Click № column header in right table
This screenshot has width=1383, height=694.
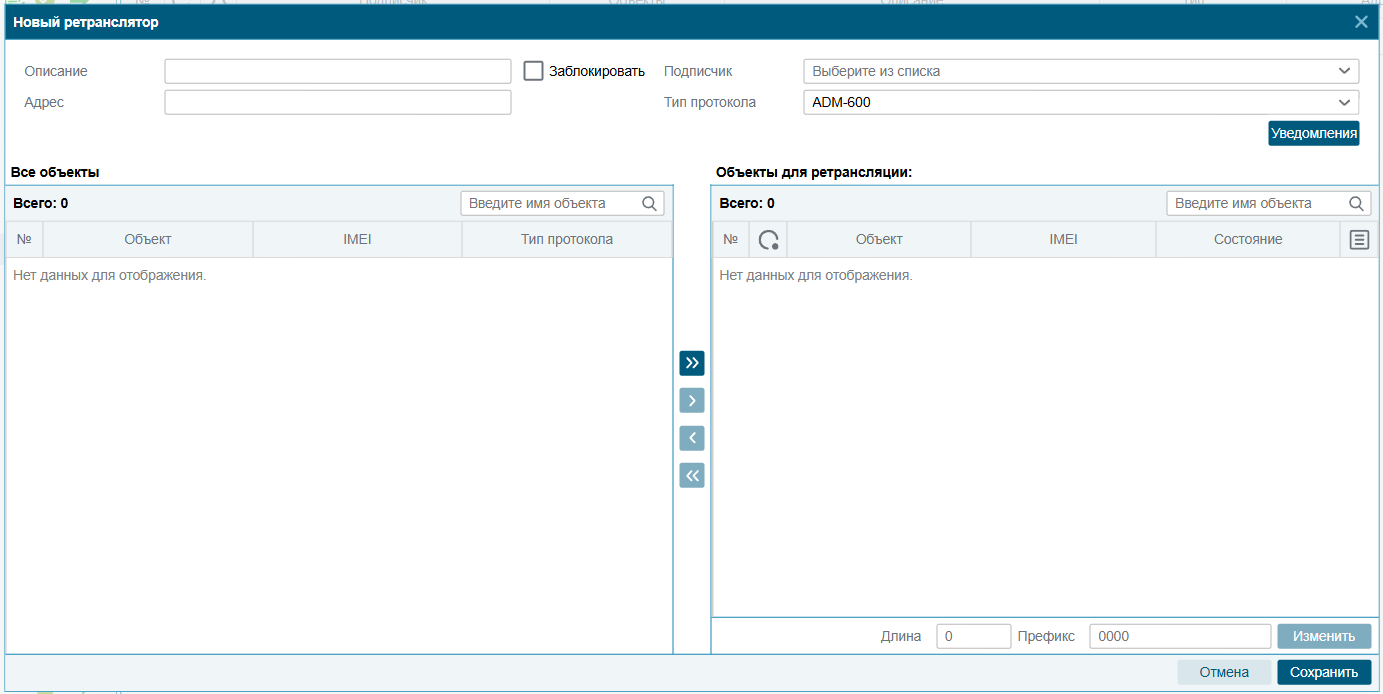pos(730,239)
